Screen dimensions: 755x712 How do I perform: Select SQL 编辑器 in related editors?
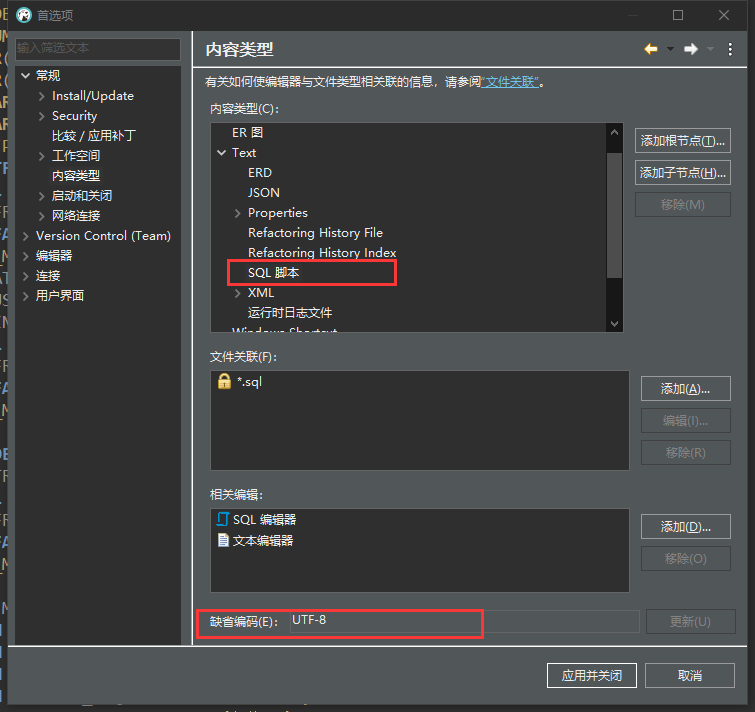pos(264,519)
